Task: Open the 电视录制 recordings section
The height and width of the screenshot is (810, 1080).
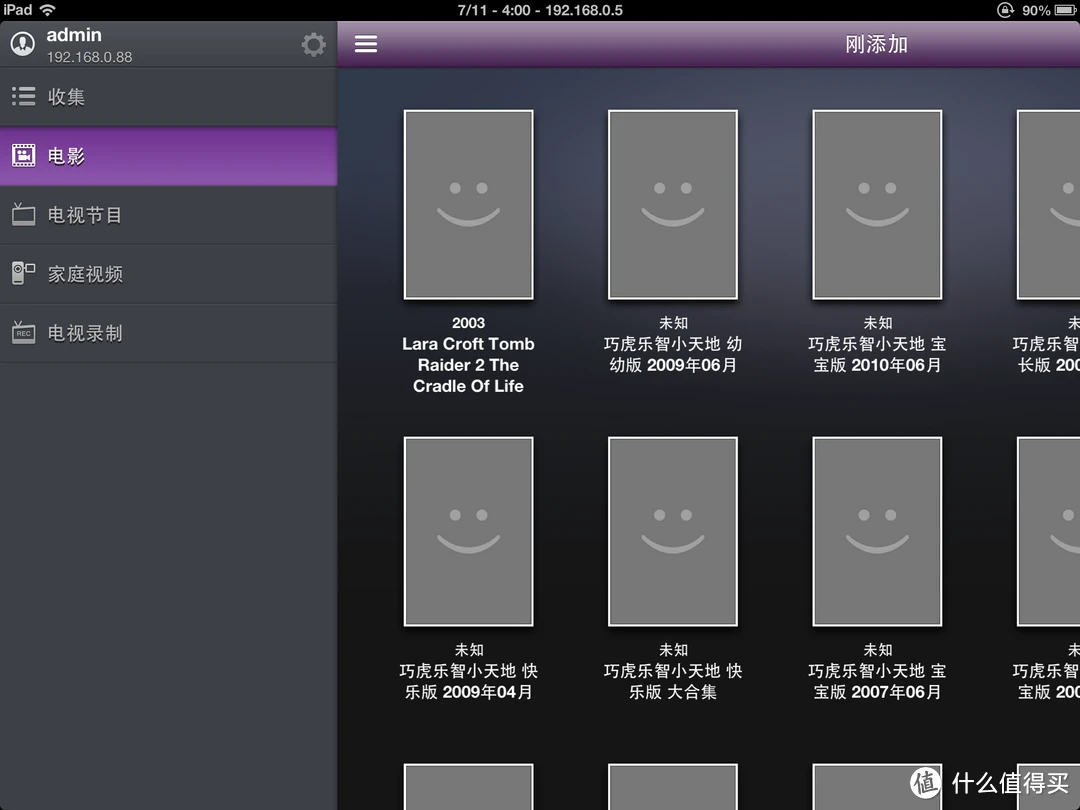Action: click(169, 333)
